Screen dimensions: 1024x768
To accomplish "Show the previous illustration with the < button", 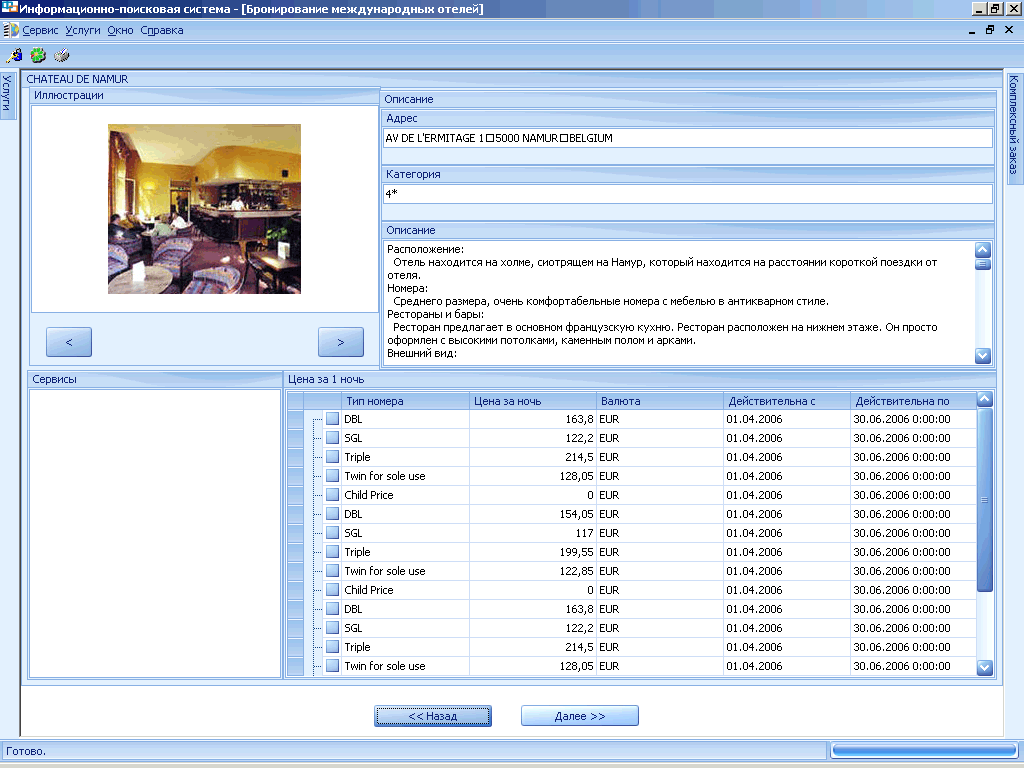I will (x=69, y=342).
